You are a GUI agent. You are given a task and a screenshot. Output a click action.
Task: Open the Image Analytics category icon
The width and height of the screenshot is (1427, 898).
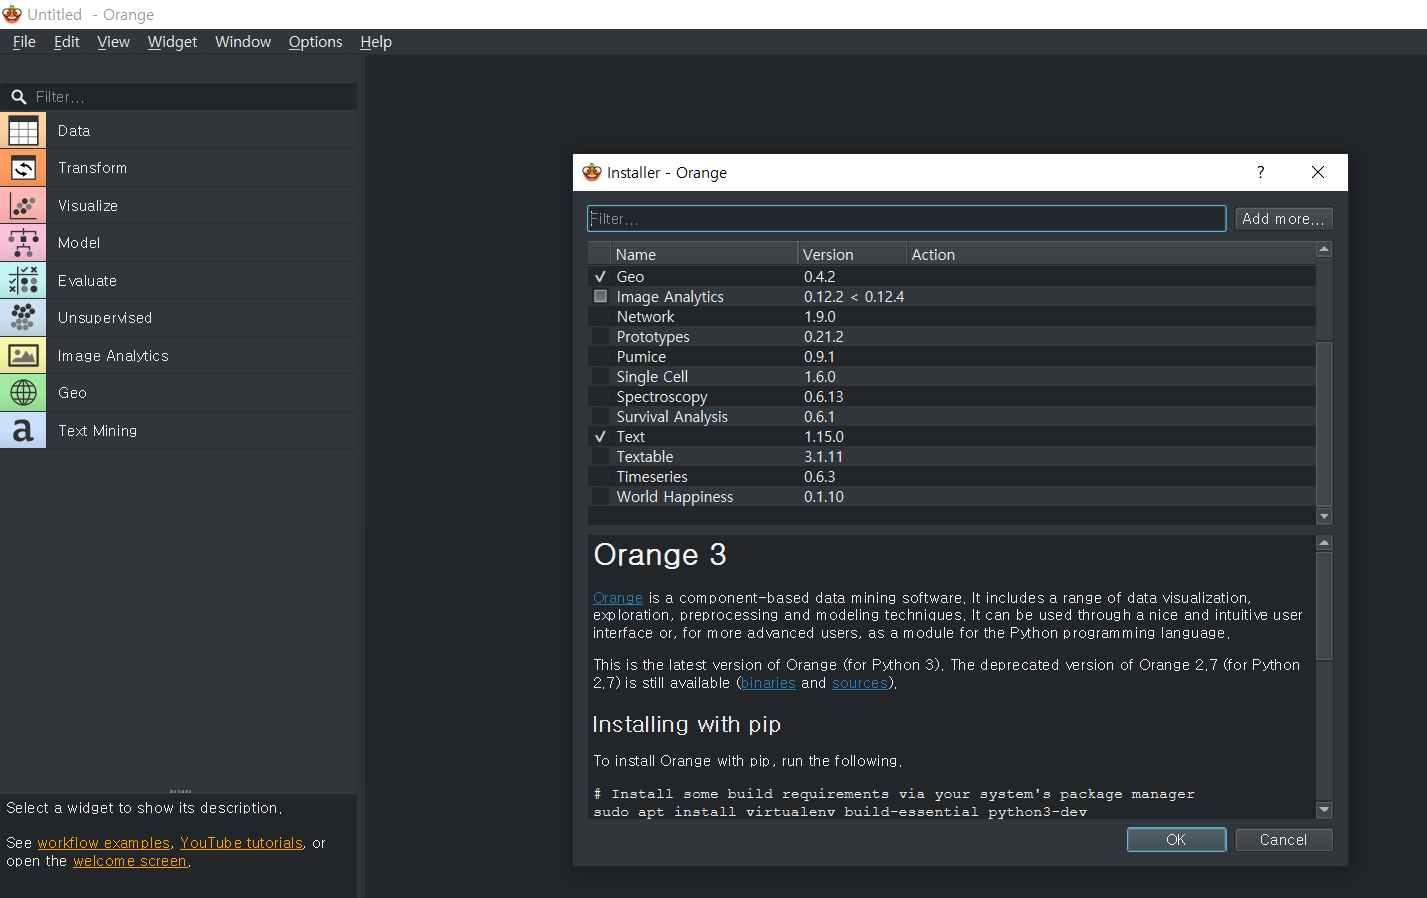click(x=23, y=356)
